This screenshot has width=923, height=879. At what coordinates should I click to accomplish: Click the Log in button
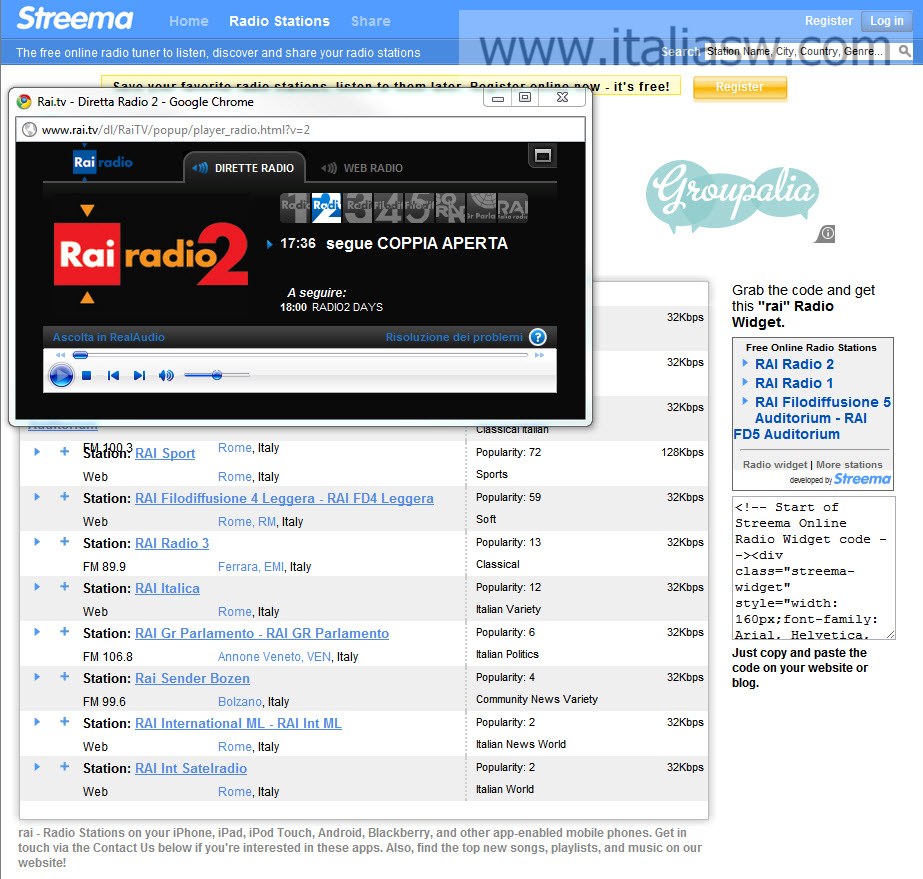pos(887,21)
